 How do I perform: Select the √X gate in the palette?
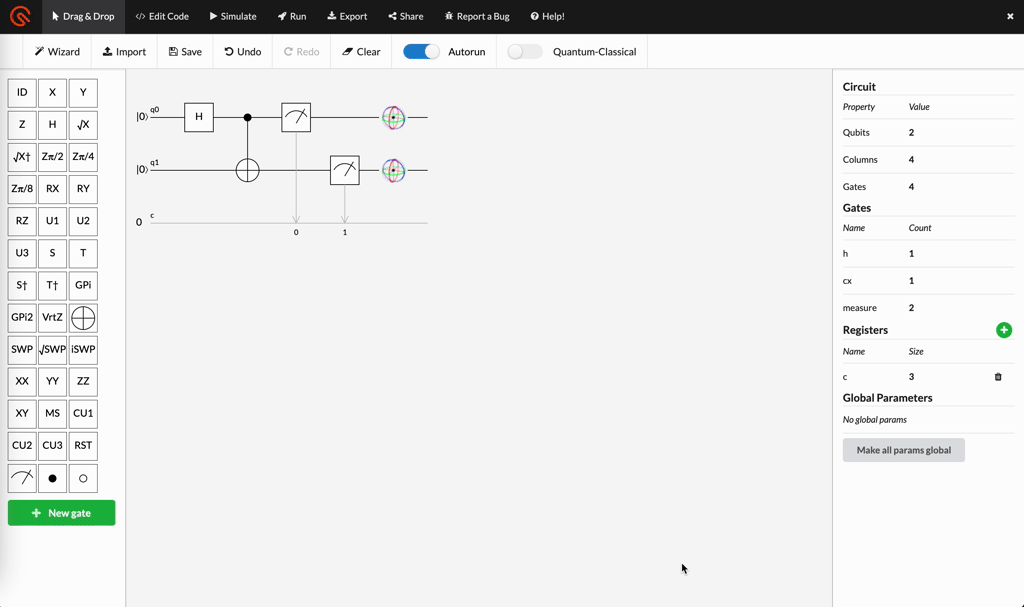click(x=82, y=124)
